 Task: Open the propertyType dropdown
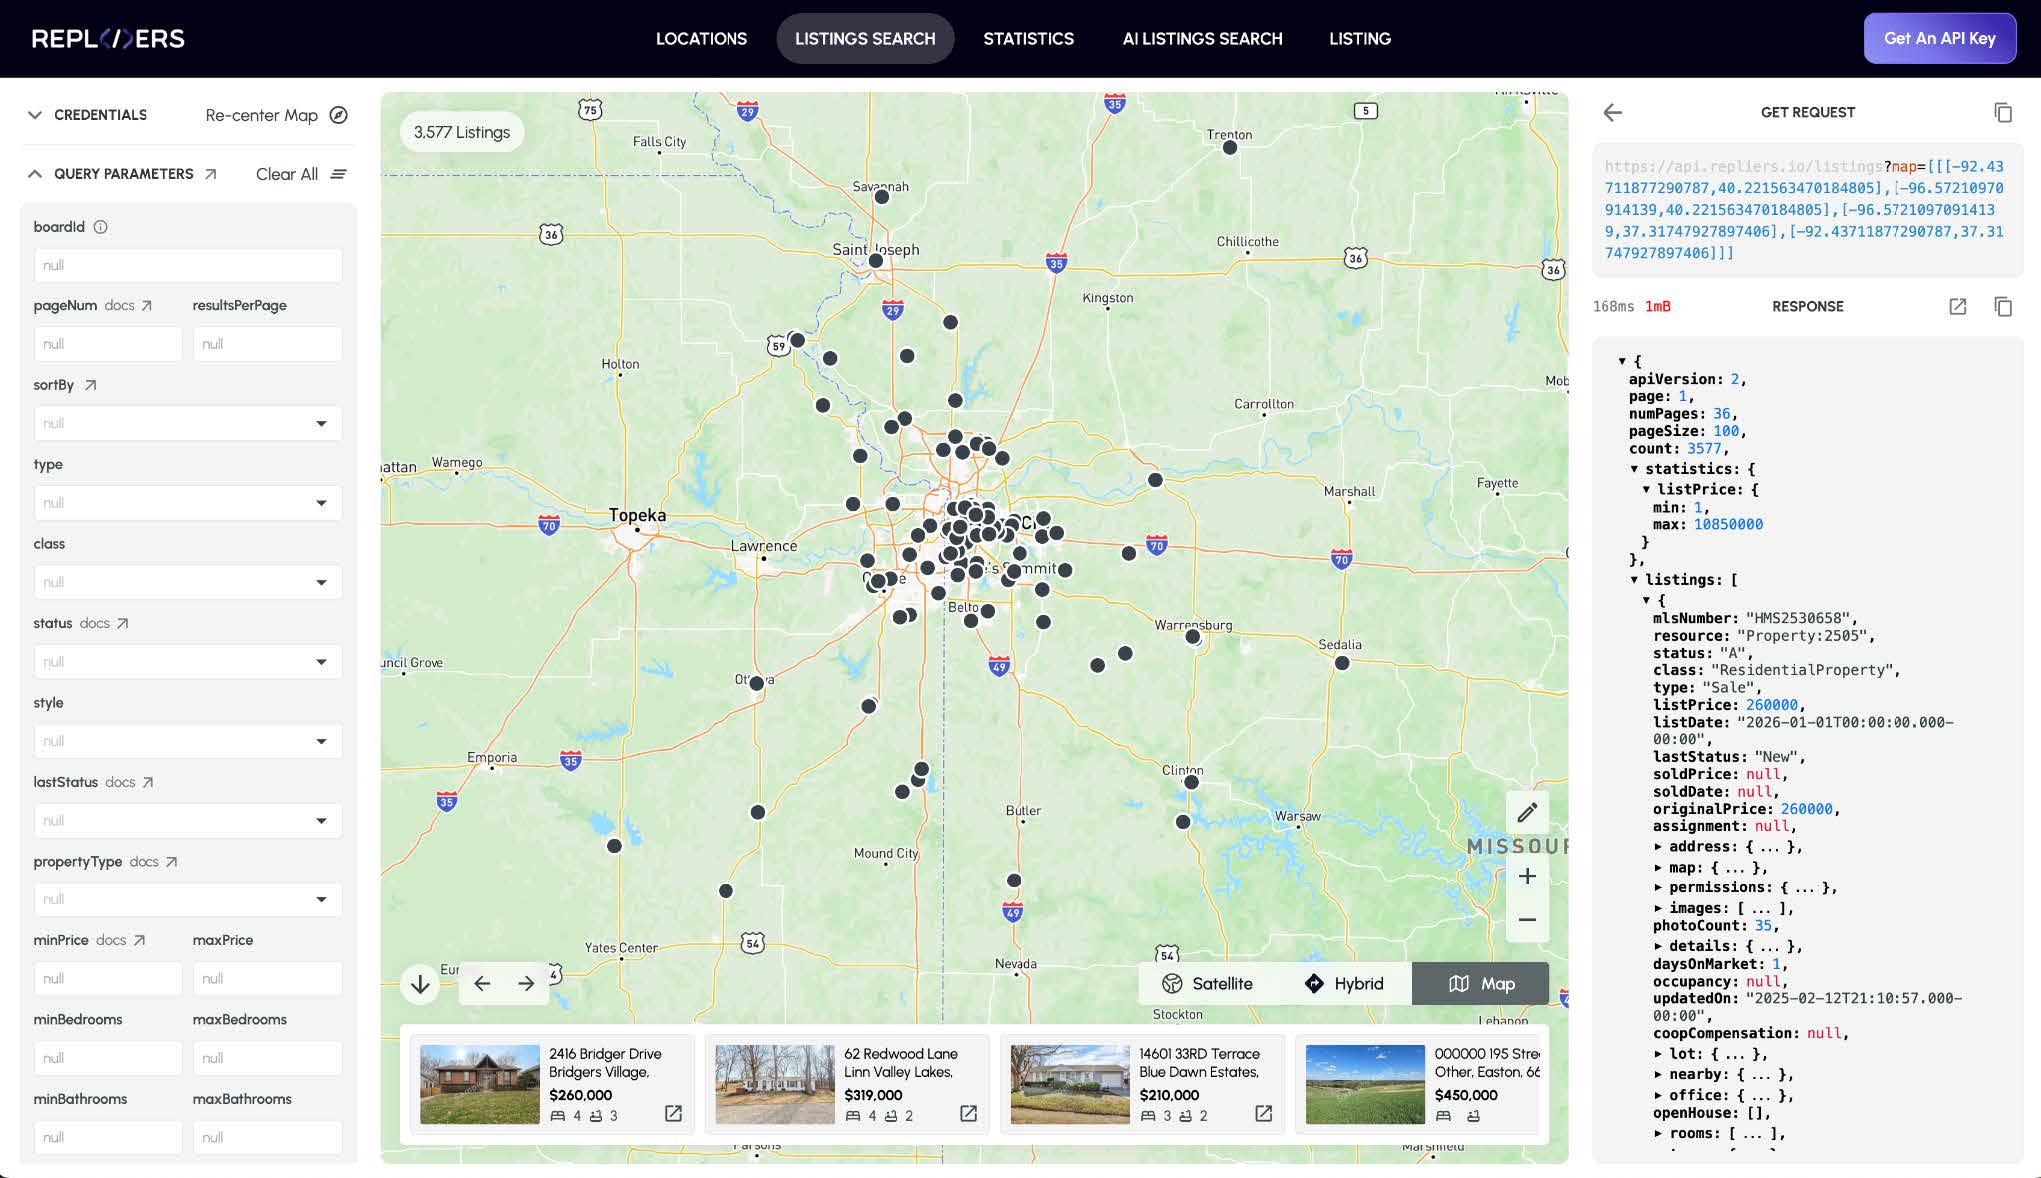[x=188, y=899]
